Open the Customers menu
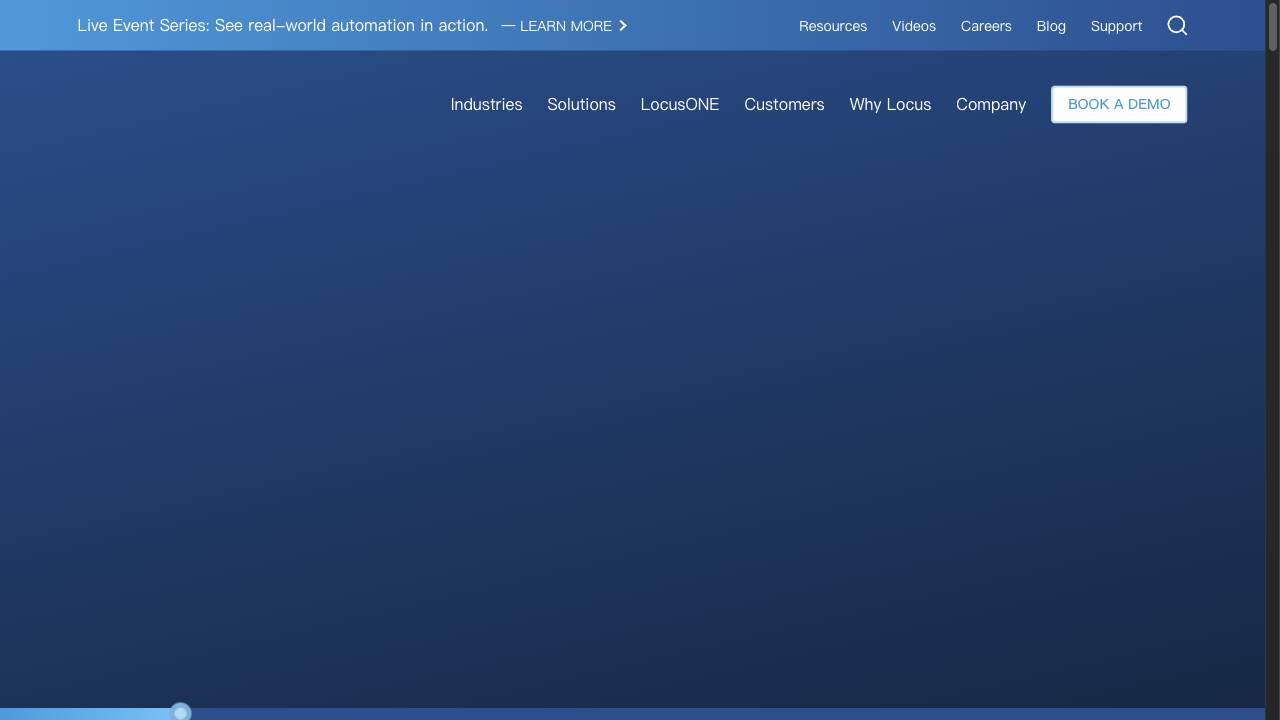1280x720 pixels. tap(784, 104)
